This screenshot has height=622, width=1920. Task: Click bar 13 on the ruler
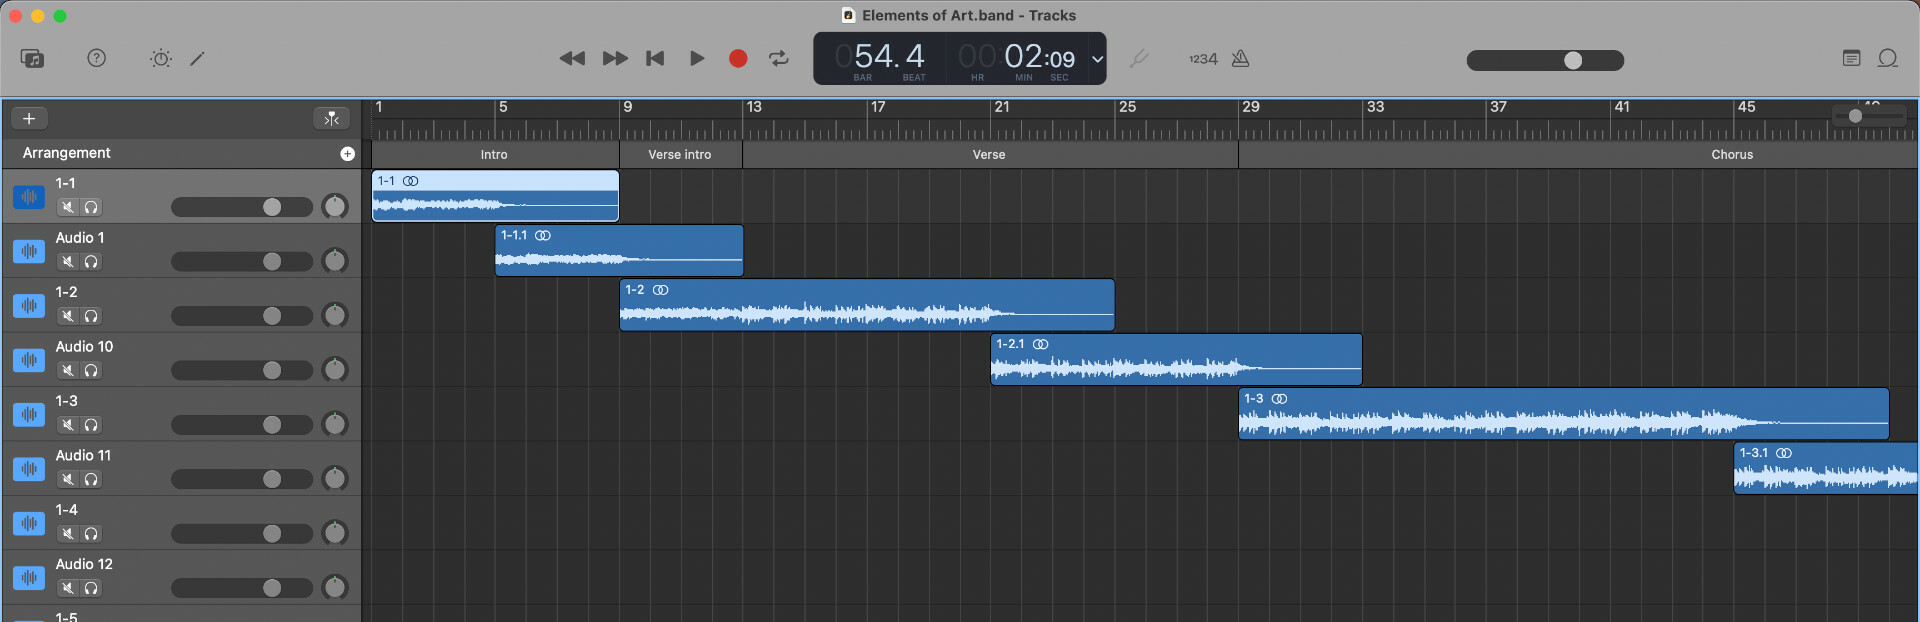[x=753, y=108]
